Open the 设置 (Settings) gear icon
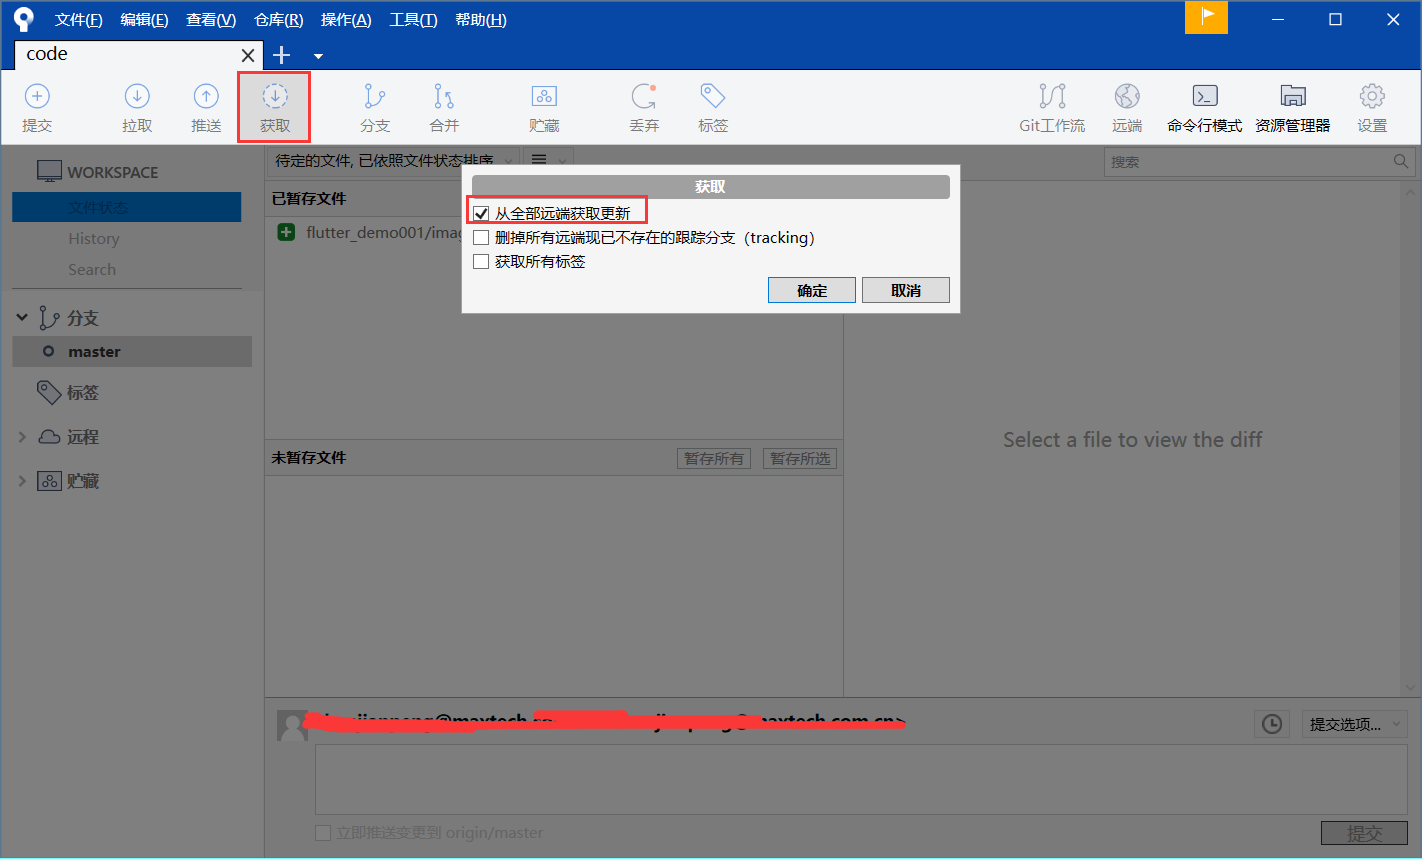Image resolution: width=1422 pixels, height=859 pixels. (1371, 105)
